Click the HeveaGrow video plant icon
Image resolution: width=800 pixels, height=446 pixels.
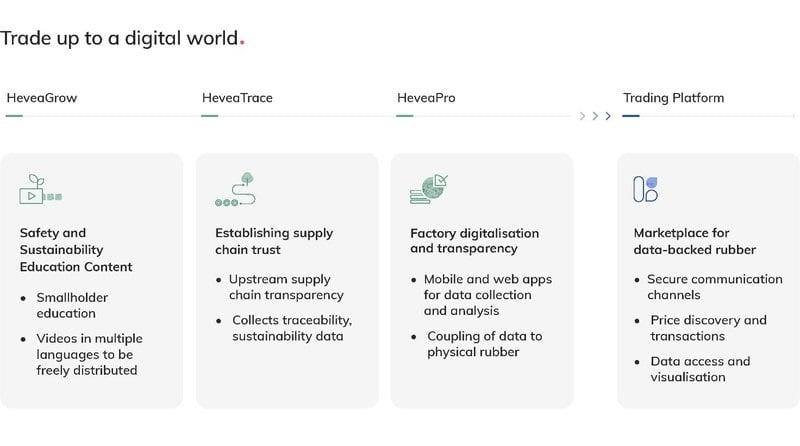41,190
